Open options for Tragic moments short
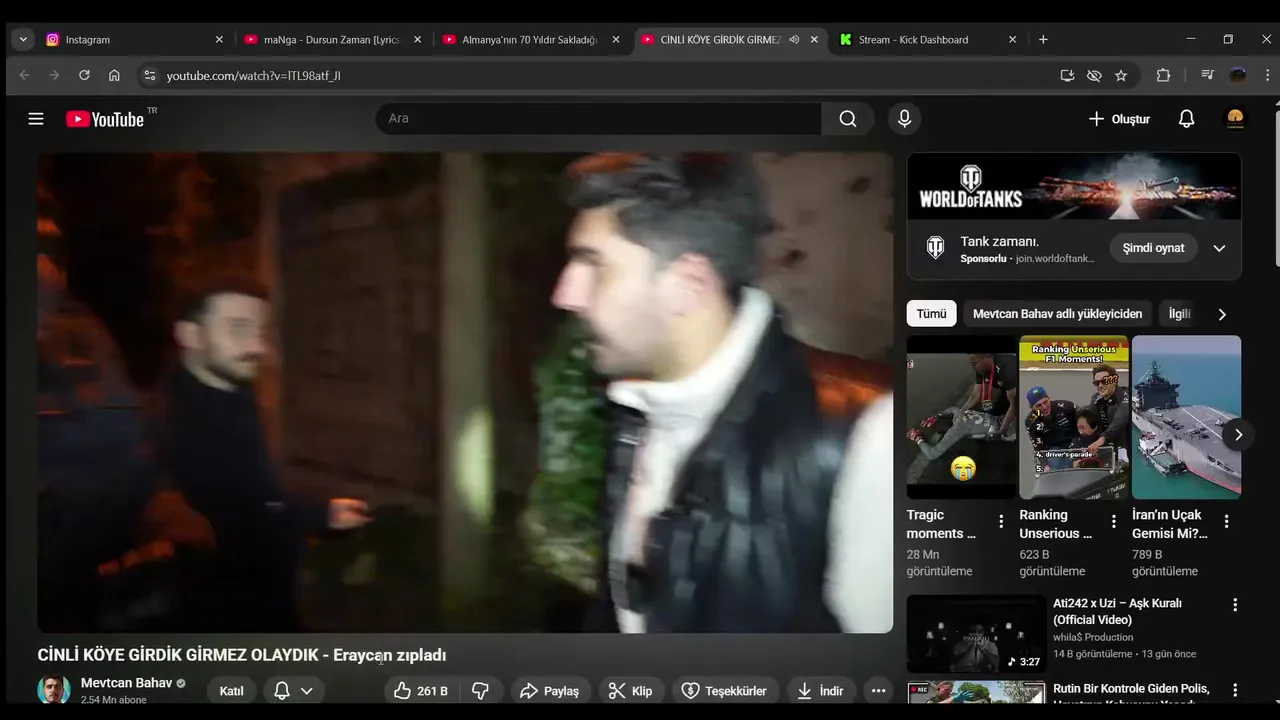Screen dimensions: 1280x720 [1001, 521]
